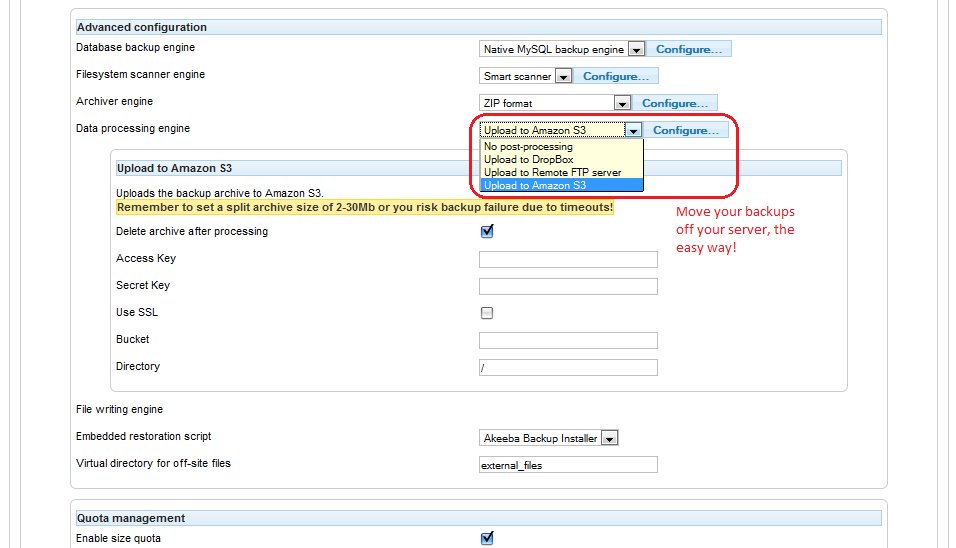Click the Database backup engine label
The image size is (956, 548).
click(135, 47)
